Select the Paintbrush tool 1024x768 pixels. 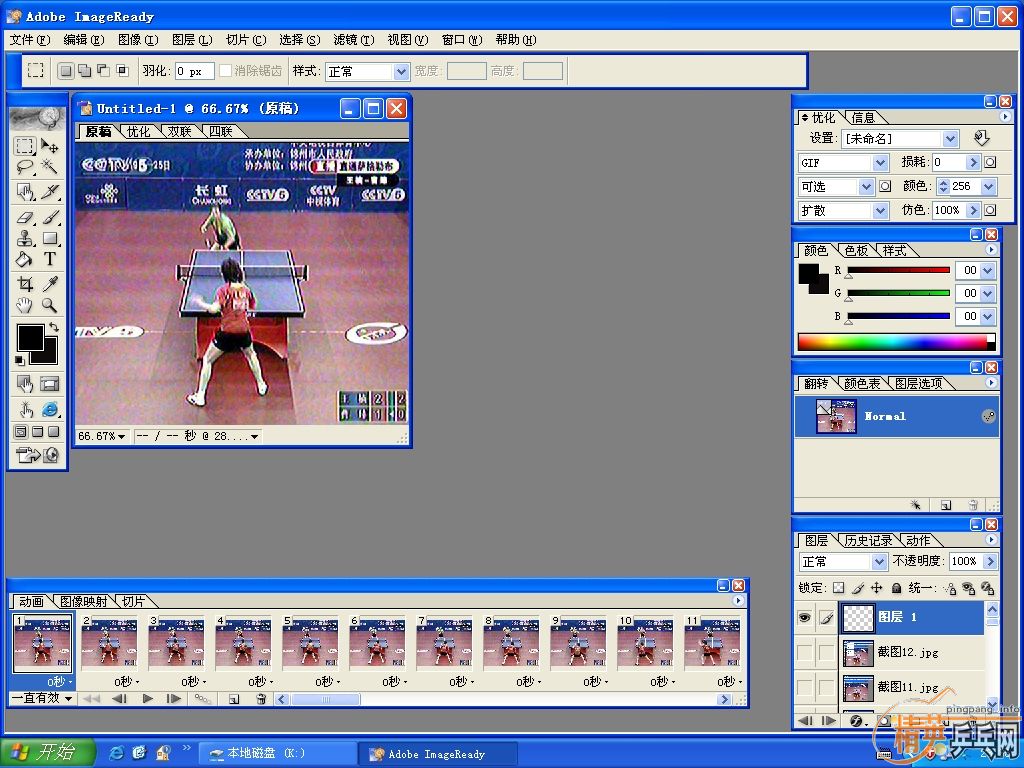[x=50, y=217]
